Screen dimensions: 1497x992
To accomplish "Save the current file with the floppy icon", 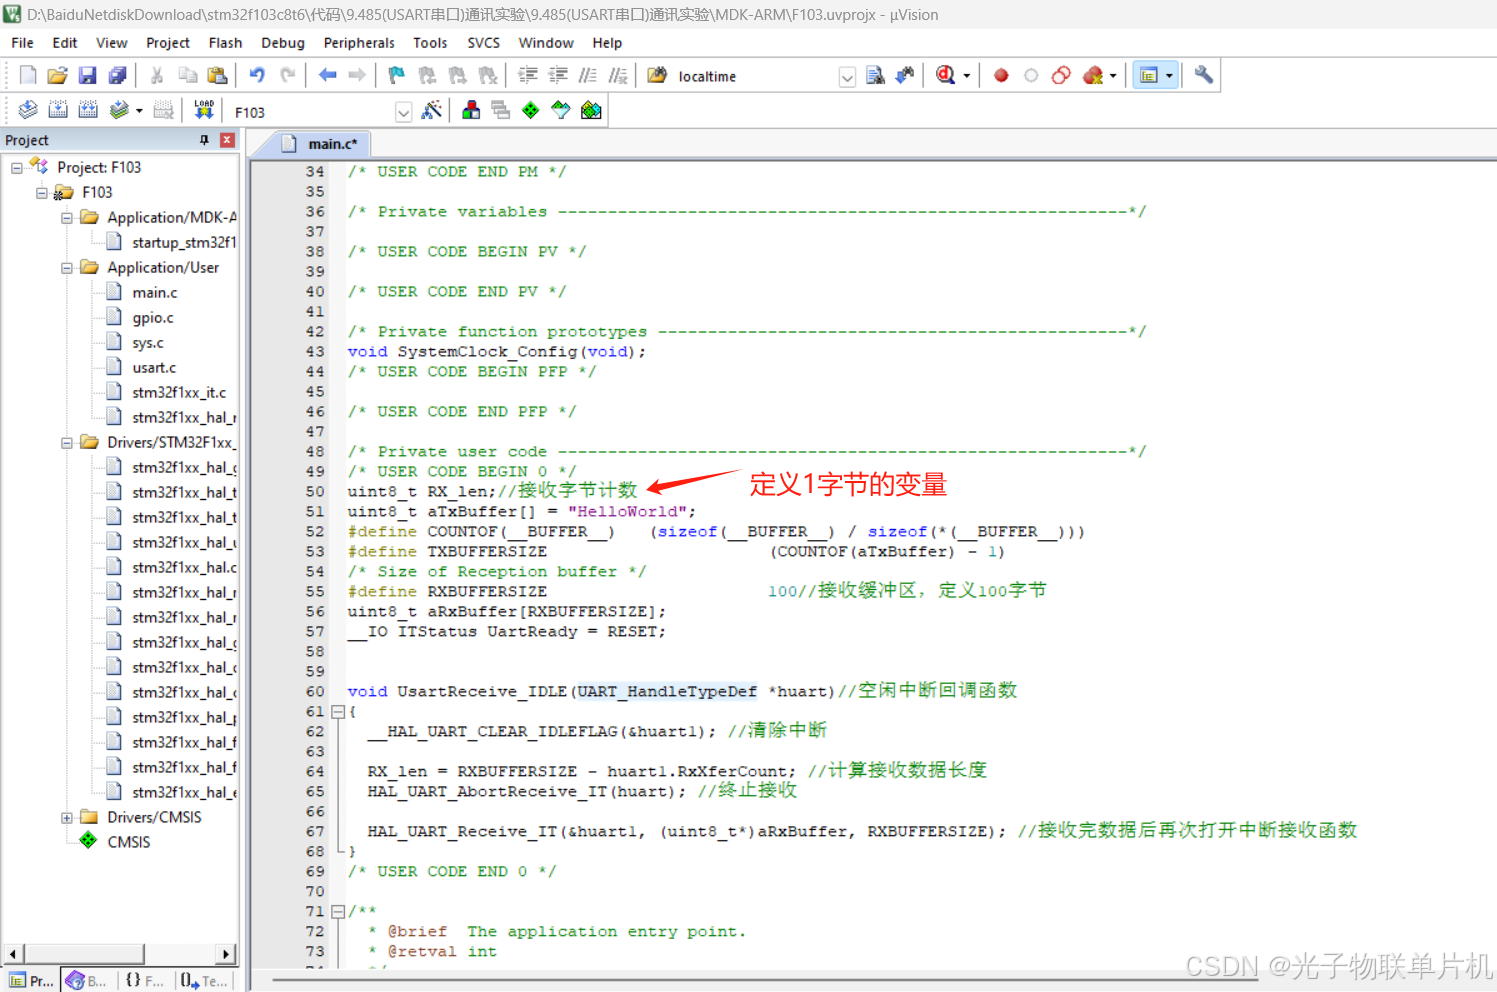I will pos(87,76).
